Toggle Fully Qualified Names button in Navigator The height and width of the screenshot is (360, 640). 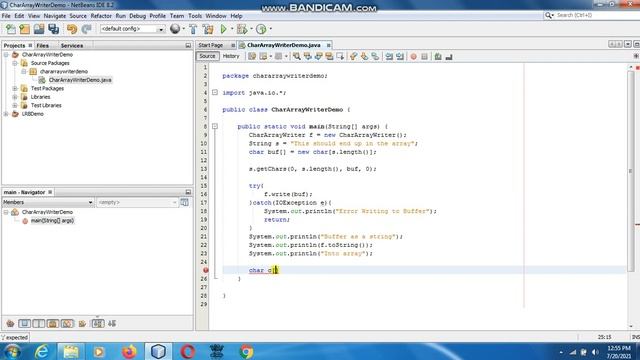tap(82, 324)
